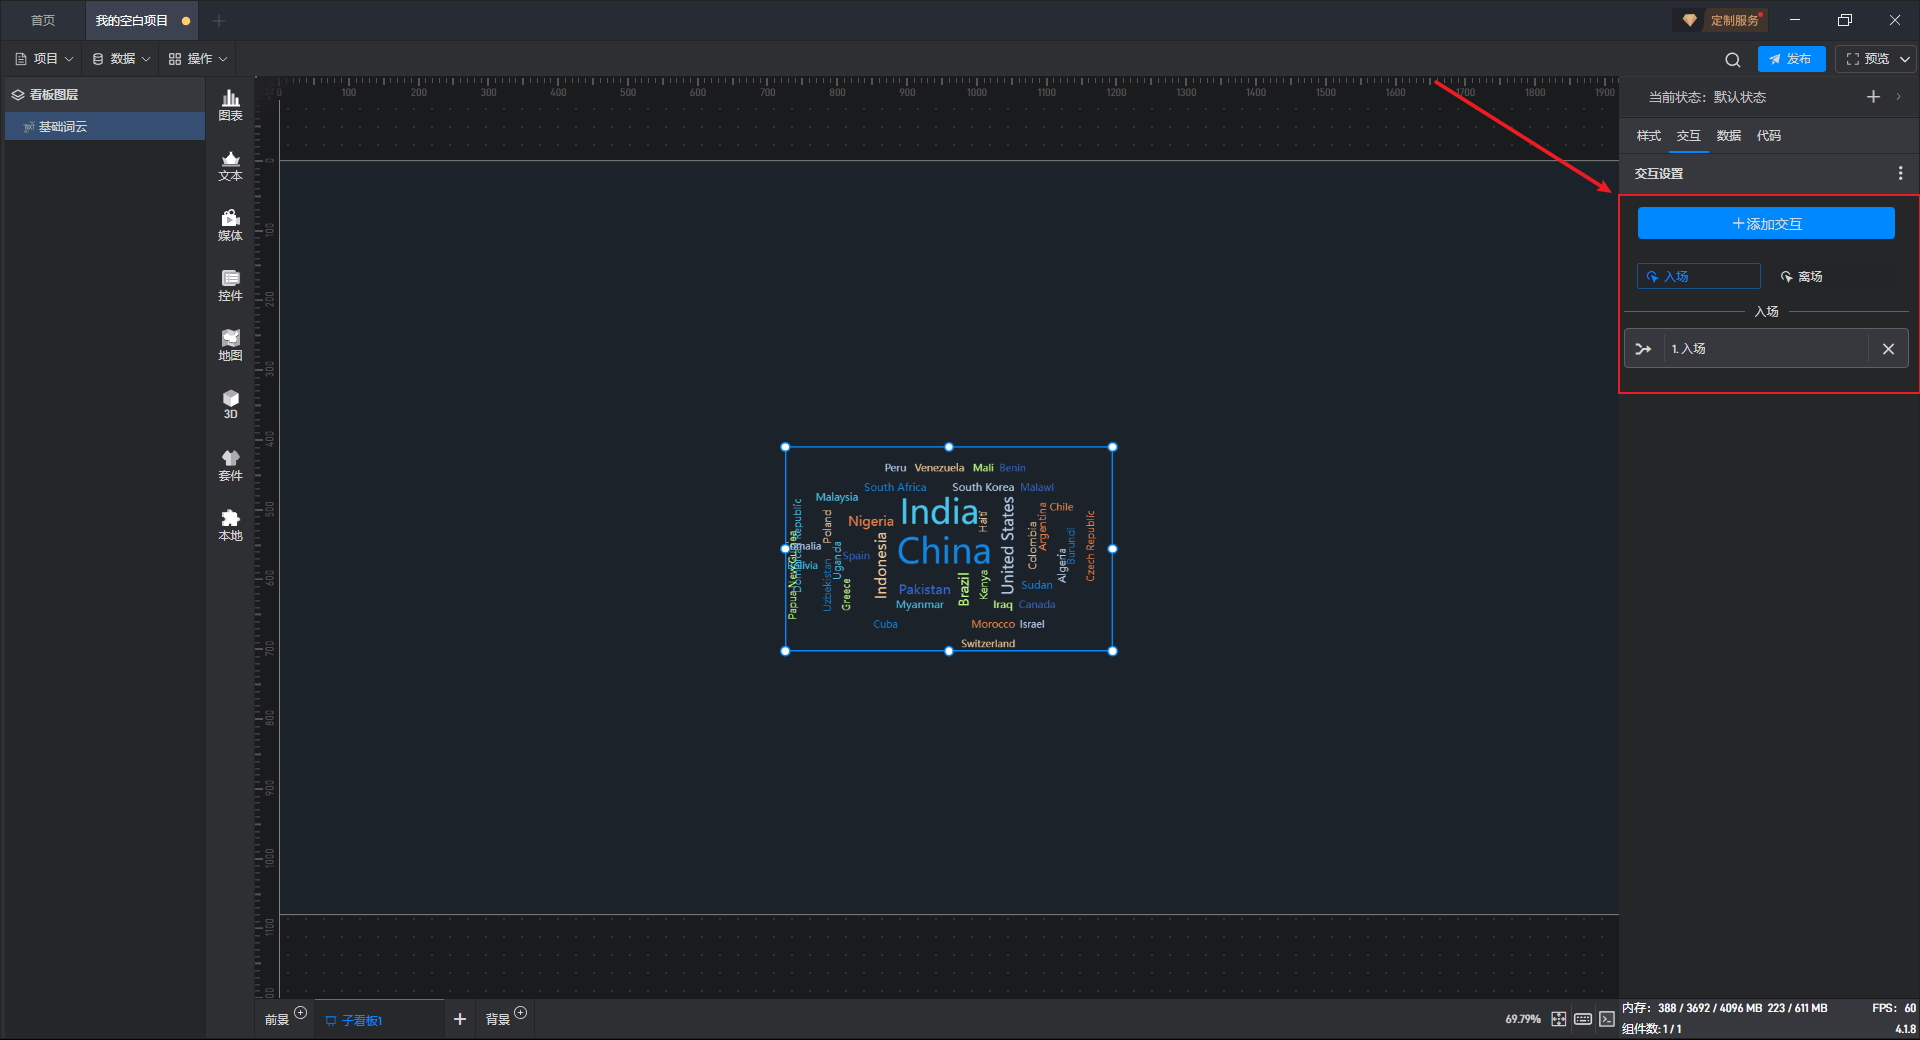Select the 离场 exit toggle
Image resolution: width=1920 pixels, height=1040 pixels.
coord(1802,276)
